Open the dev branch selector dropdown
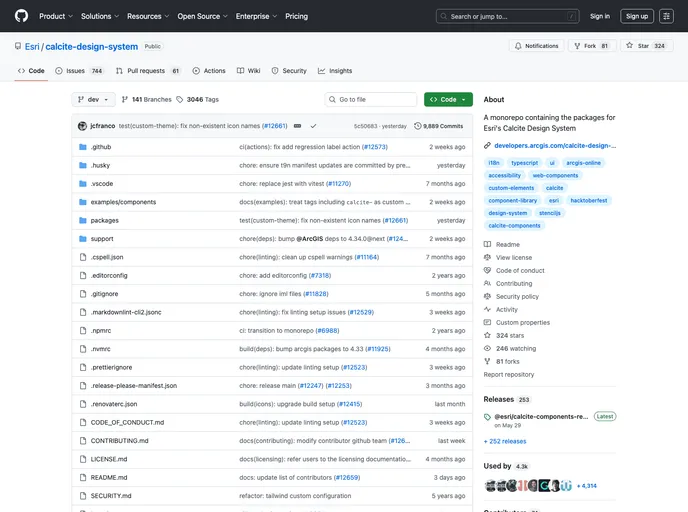Image resolution: width=688 pixels, height=512 pixels. [93, 100]
